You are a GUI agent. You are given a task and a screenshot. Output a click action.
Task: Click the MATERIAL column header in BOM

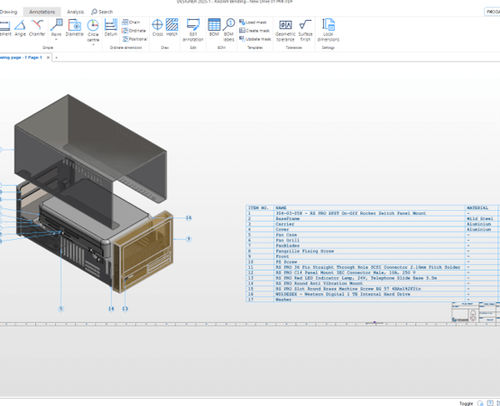click(x=477, y=208)
